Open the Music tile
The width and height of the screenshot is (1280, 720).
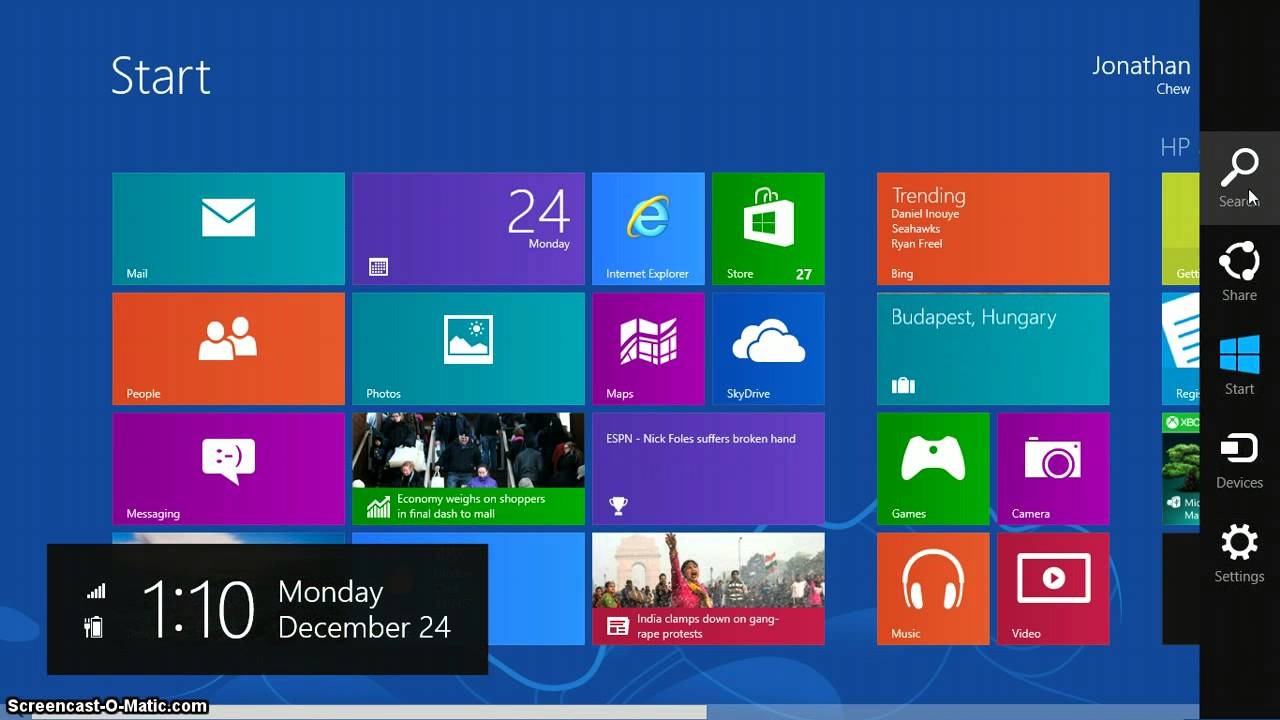coord(933,589)
